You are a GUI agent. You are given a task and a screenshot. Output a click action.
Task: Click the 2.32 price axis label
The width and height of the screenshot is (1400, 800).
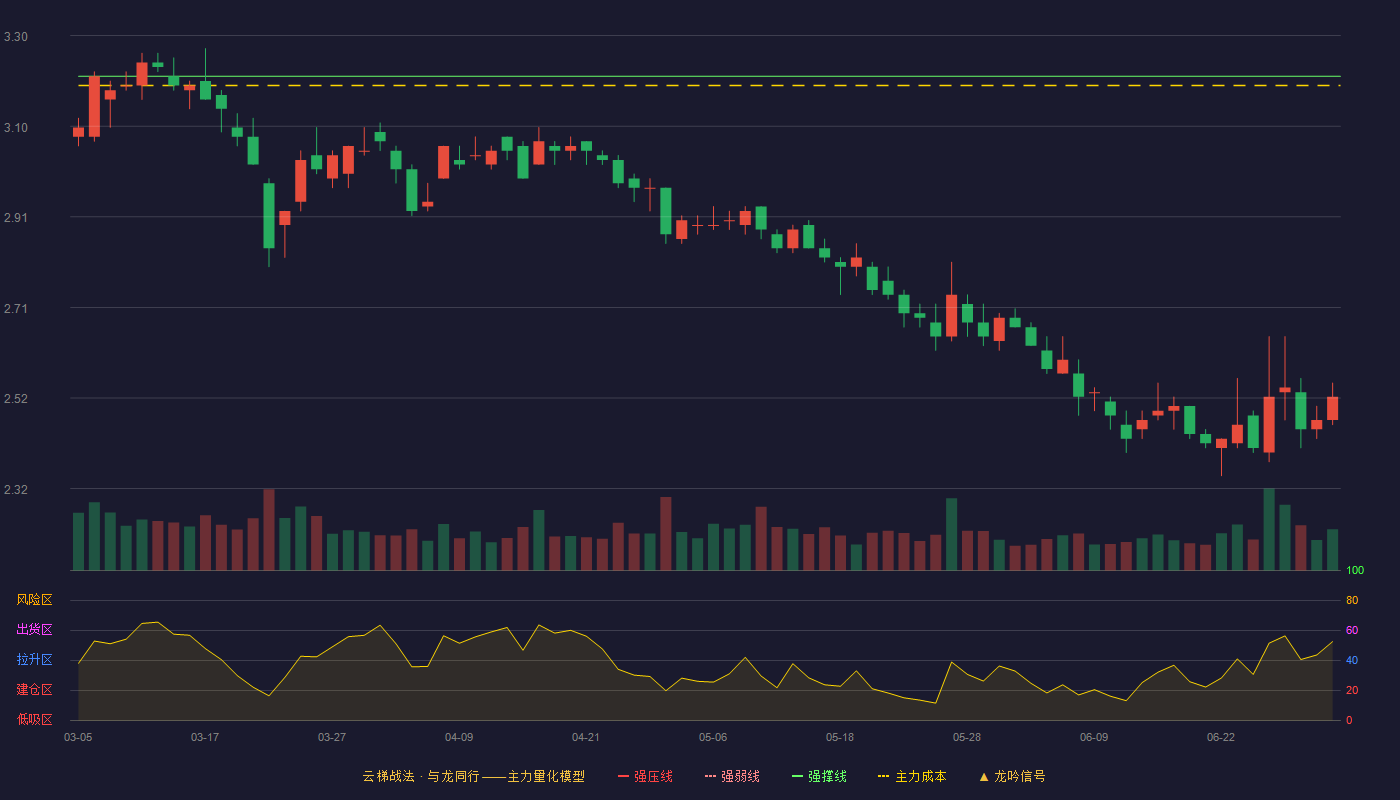point(16,490)
